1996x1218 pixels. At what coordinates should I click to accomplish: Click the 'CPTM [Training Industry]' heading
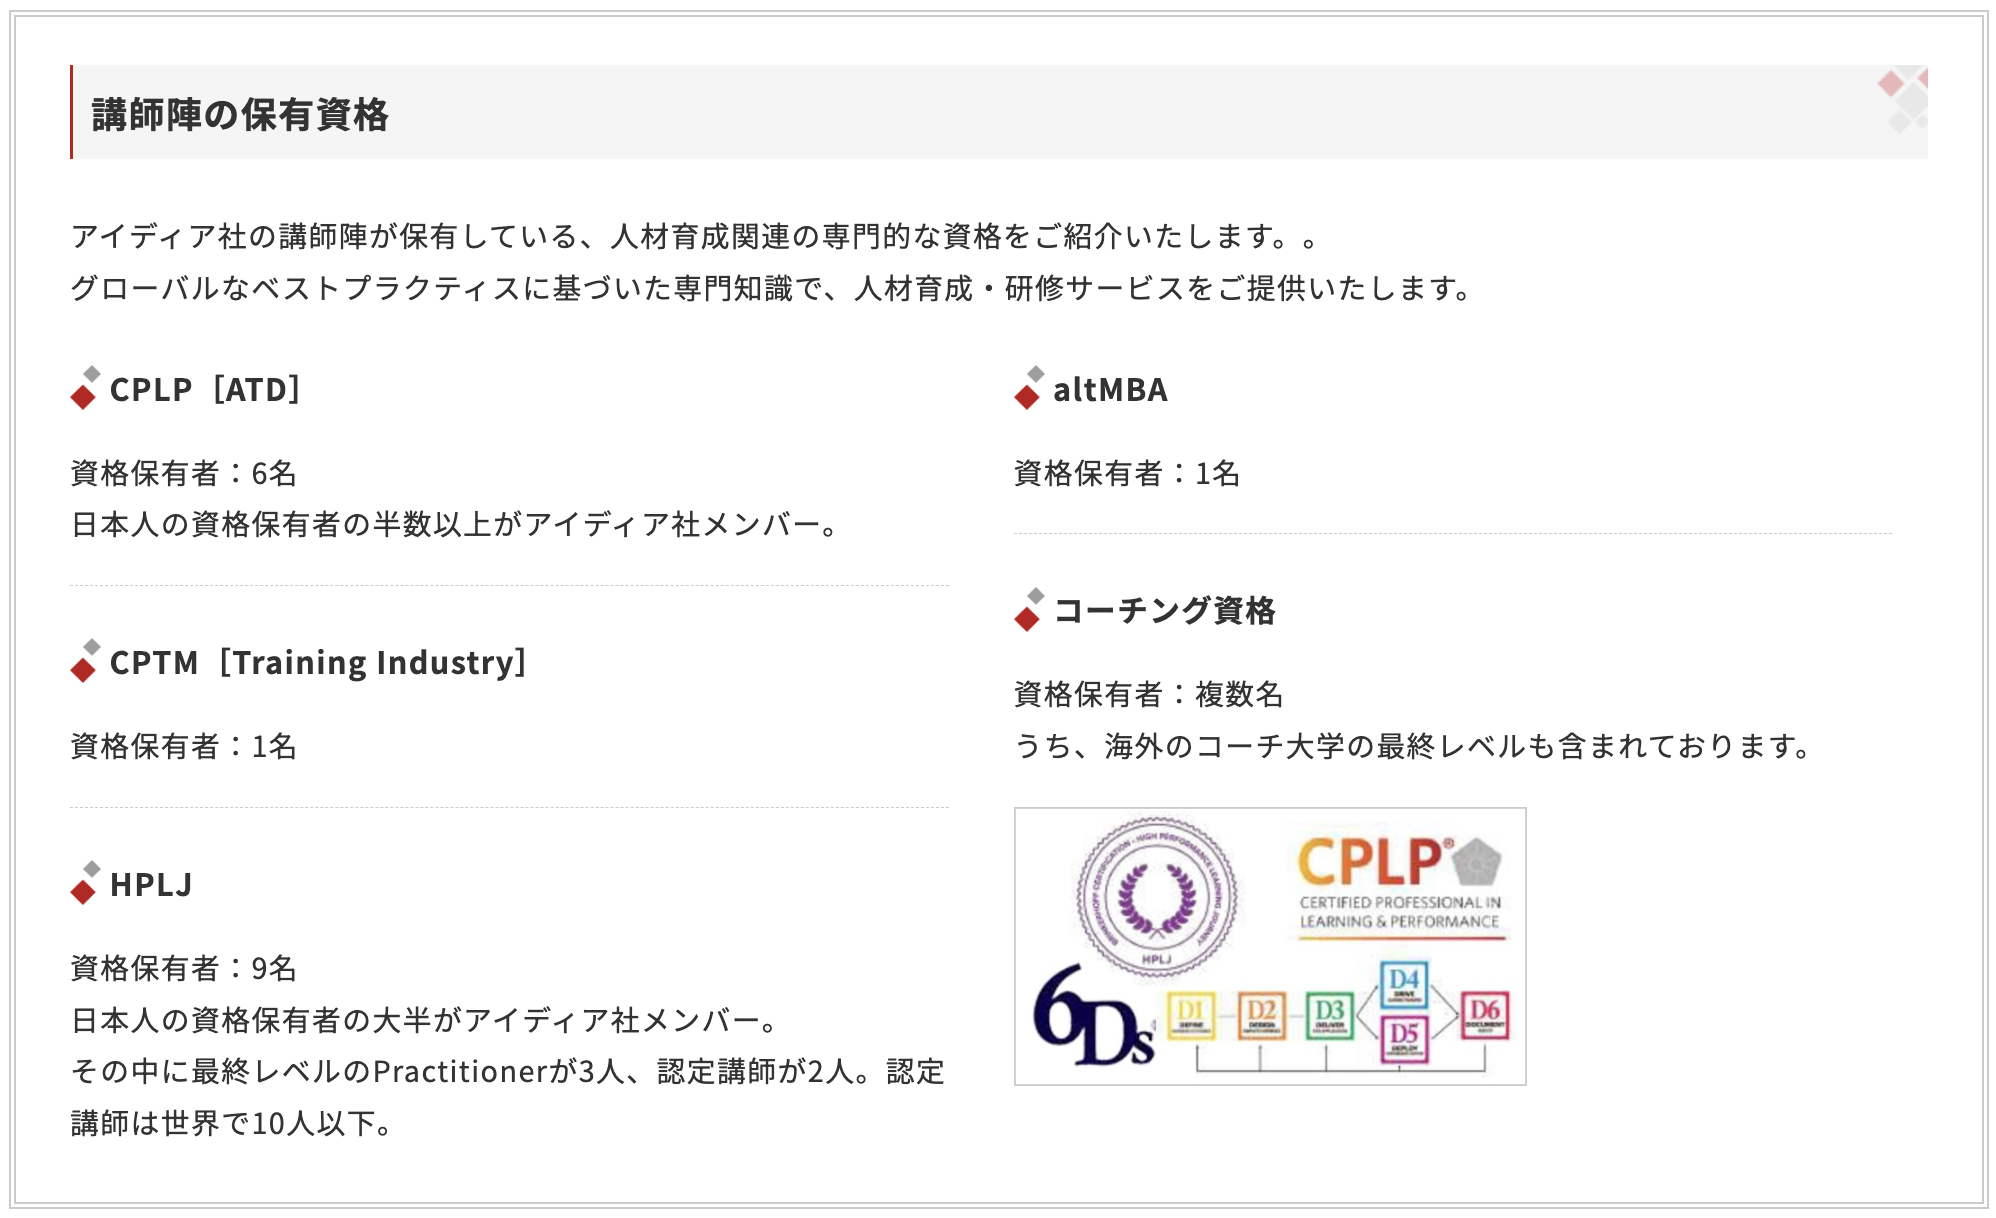318,662
